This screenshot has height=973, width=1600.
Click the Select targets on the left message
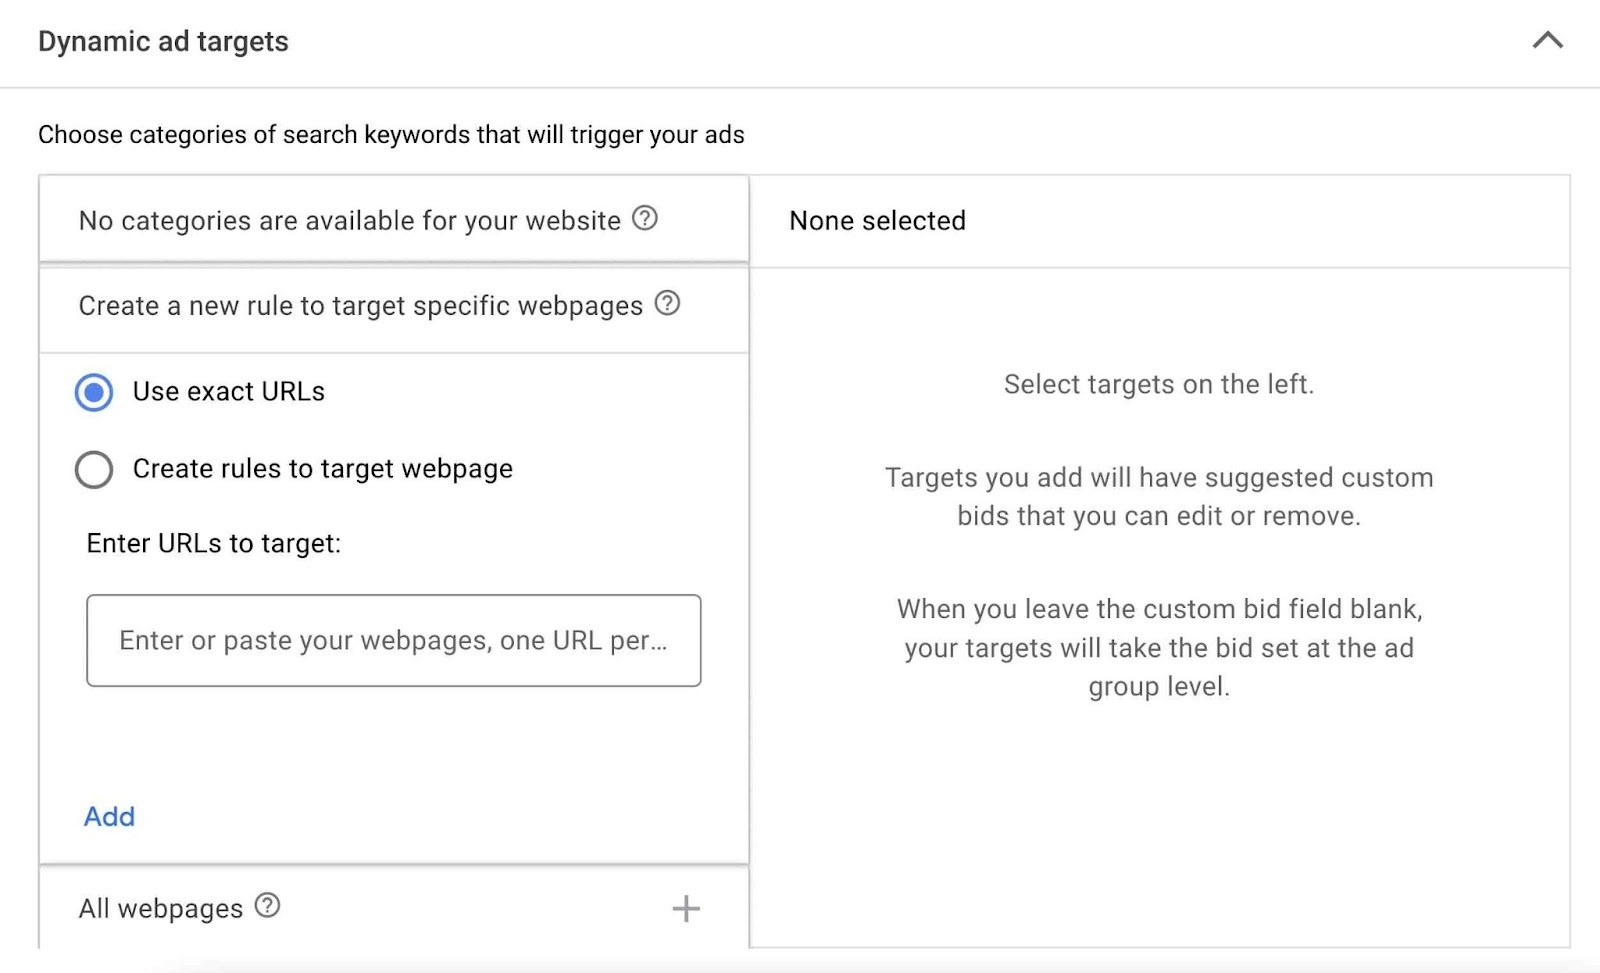[1158, 384]
